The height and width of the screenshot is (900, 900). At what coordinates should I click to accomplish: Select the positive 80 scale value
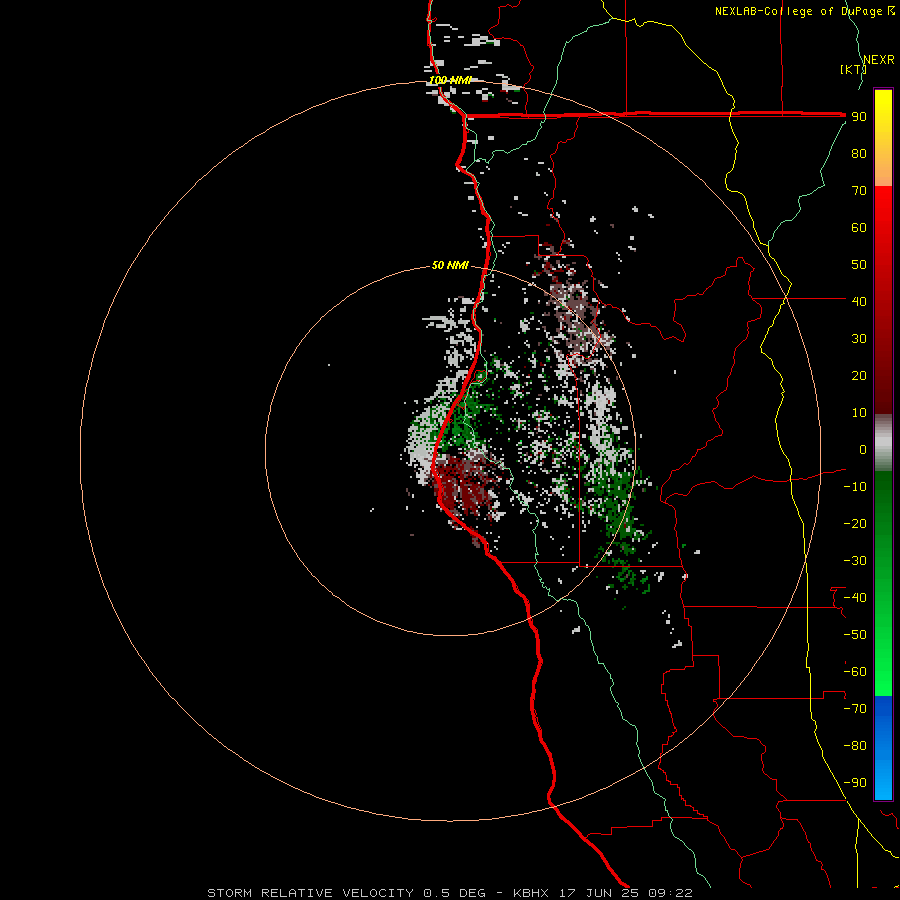(859, 153)
